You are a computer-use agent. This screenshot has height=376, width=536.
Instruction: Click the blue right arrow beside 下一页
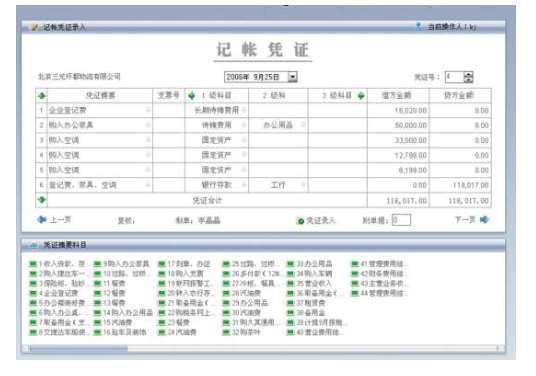(484, 219)
